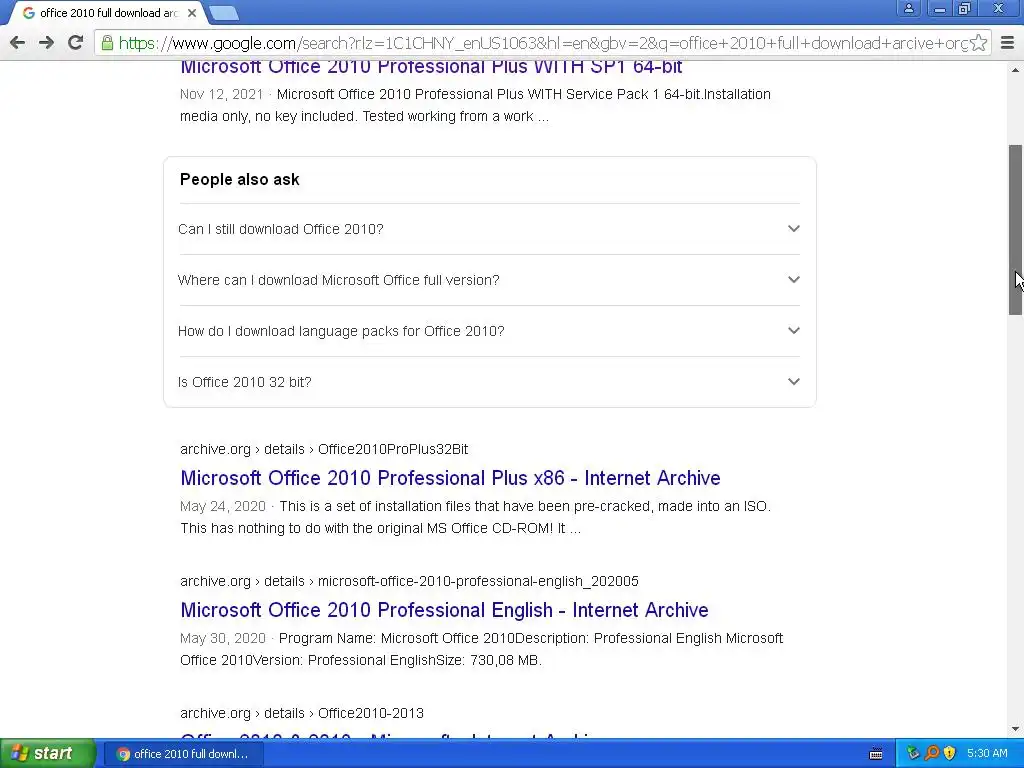Image resolution: width=1024 pixels, height=768 pixels.
Task: Click the microsoft-office-2010-professional-english_202005 breadcrumb
Action: (x=478, y=581)
